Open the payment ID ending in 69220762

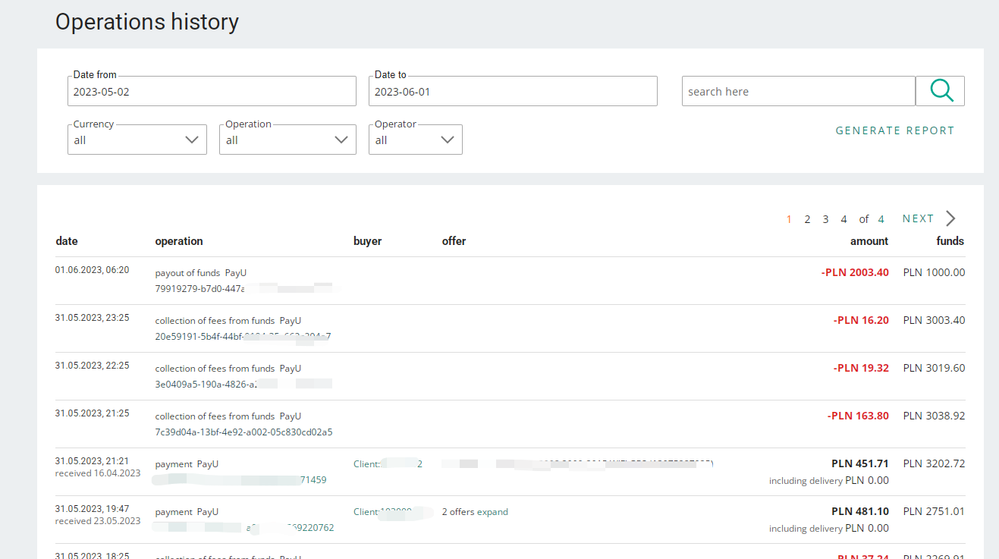[310, 528]
